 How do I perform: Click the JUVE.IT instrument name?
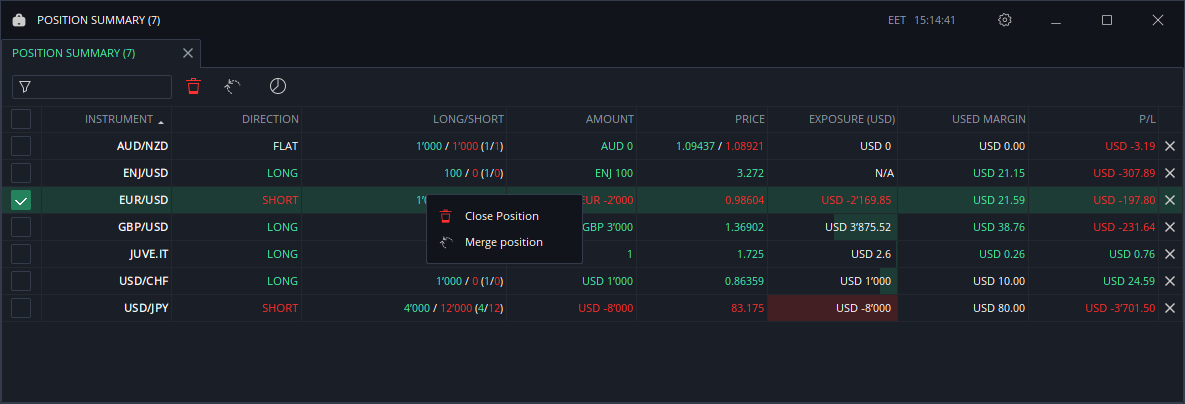click(148, 254)
